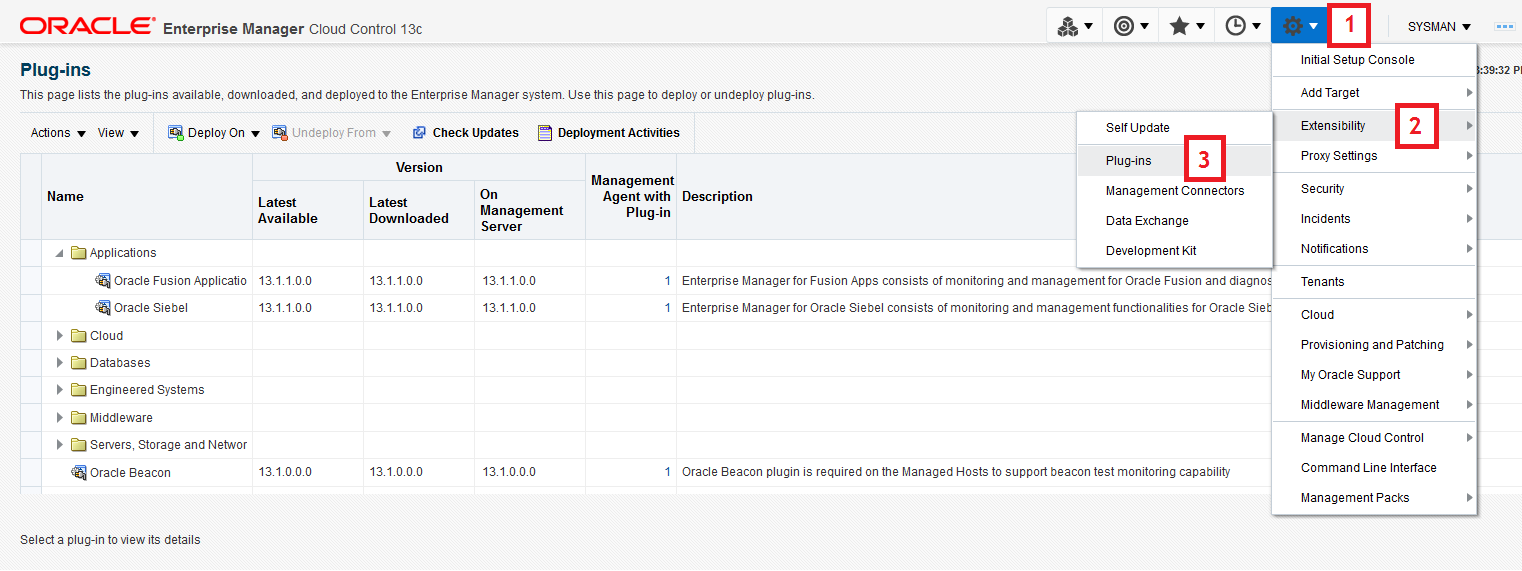The width and height of the screenshot is (1522, 571).
Task: Click the Deployment Activities icon
Action: click(545, 132)
